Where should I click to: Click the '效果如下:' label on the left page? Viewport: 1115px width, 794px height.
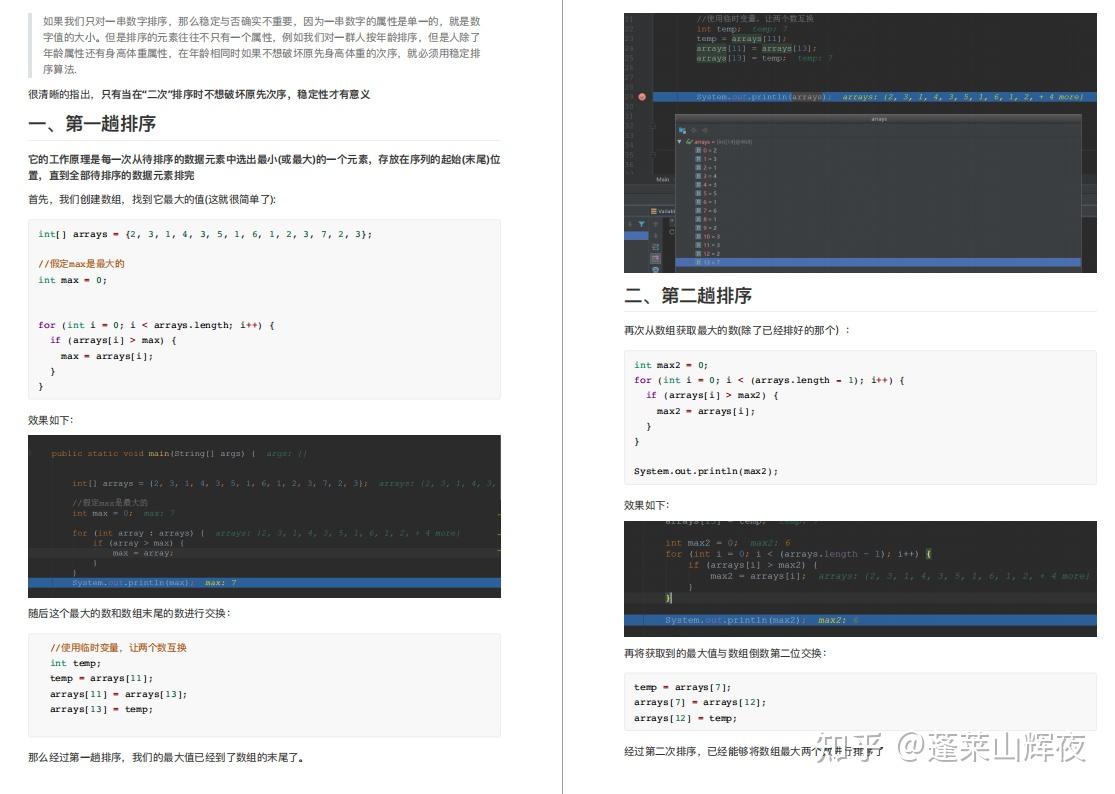point(50,420)
